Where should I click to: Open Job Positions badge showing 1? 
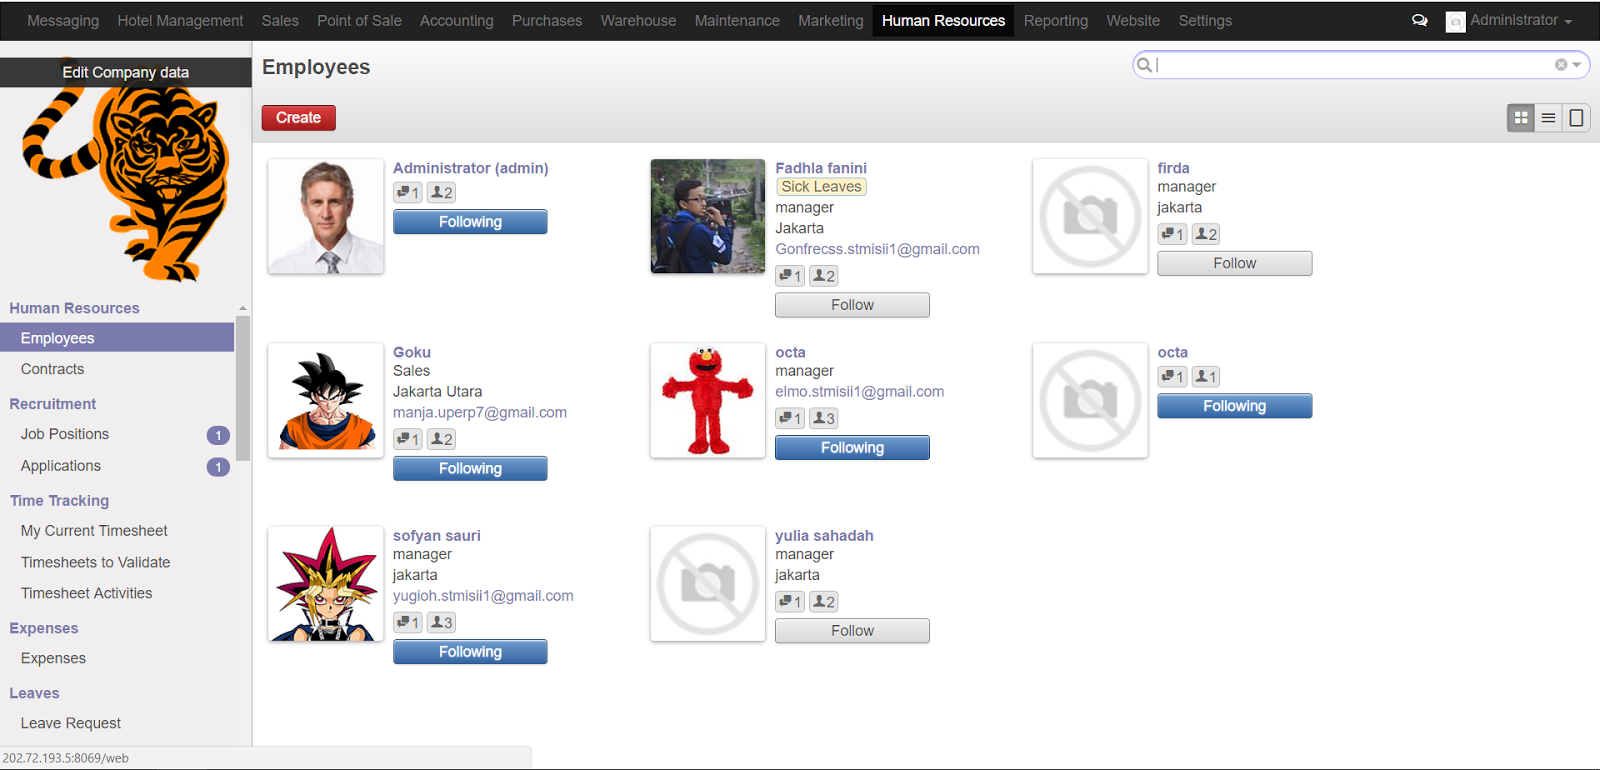pos(218,435)
